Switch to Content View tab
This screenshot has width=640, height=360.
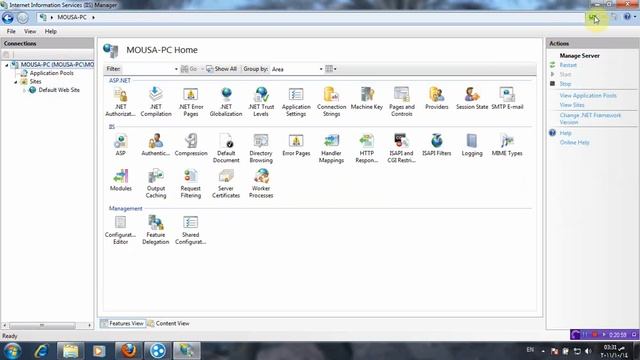(x=169, y=323)
